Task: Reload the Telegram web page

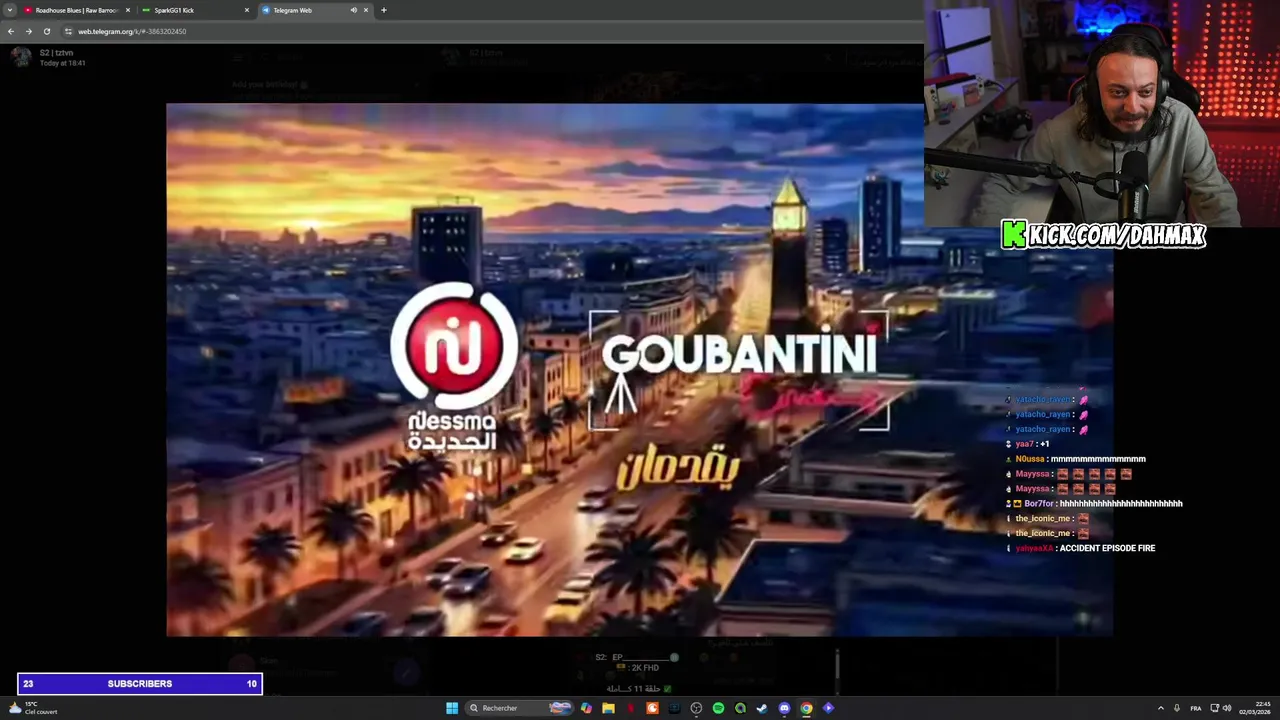Action: (47, 31)
